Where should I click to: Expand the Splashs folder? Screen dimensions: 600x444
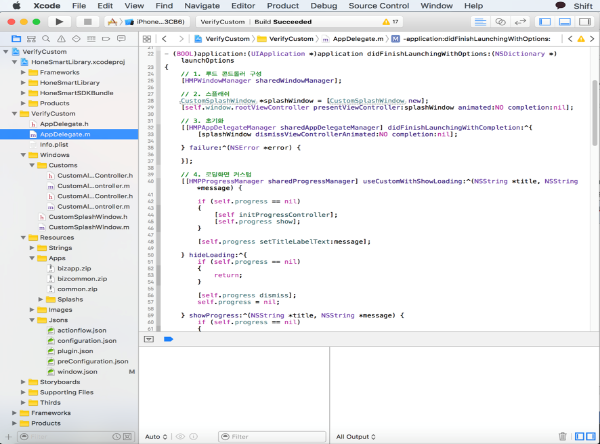[x=41, y=300]
